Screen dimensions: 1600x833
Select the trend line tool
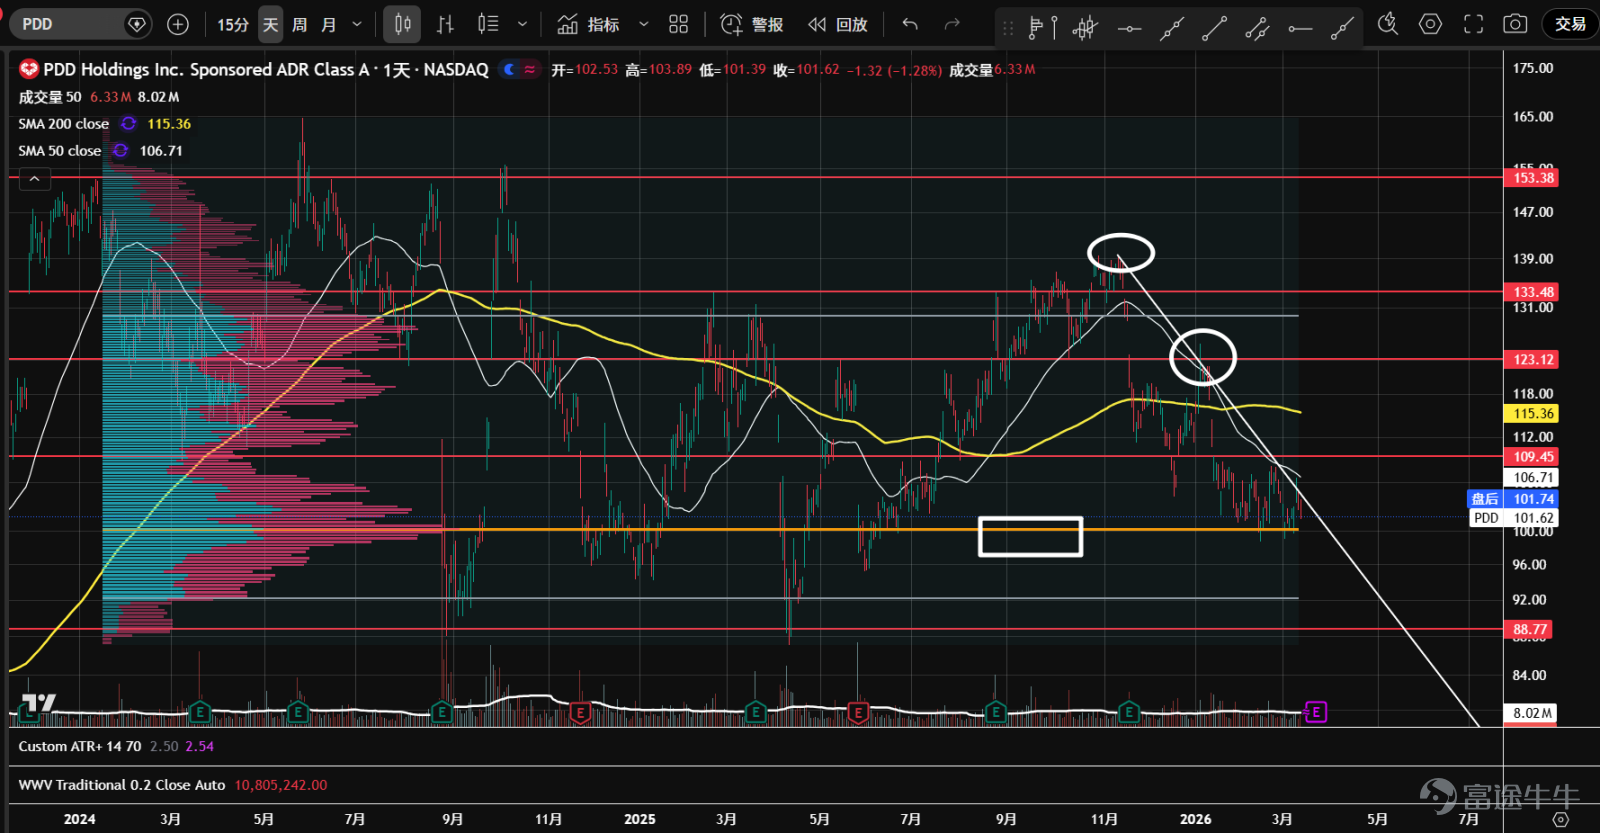pos(1214,28)
